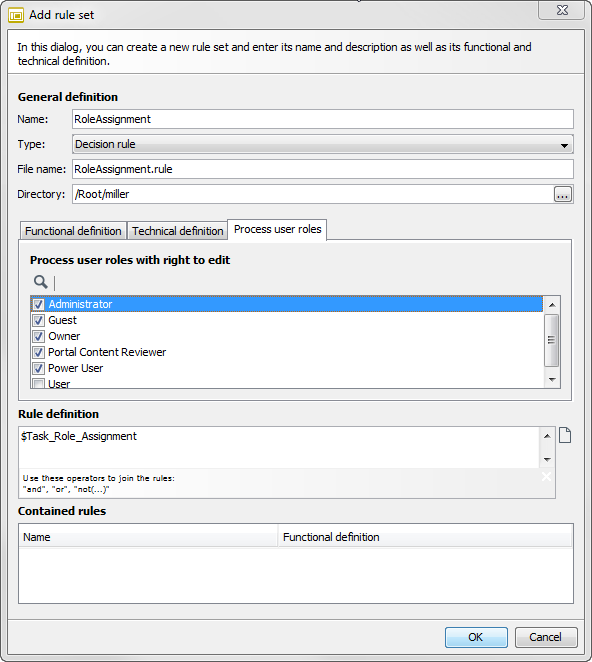This screenshot has width=592, height=662.
Task: Dismiss the operators hint with the X icon
Action: point(546,477)
